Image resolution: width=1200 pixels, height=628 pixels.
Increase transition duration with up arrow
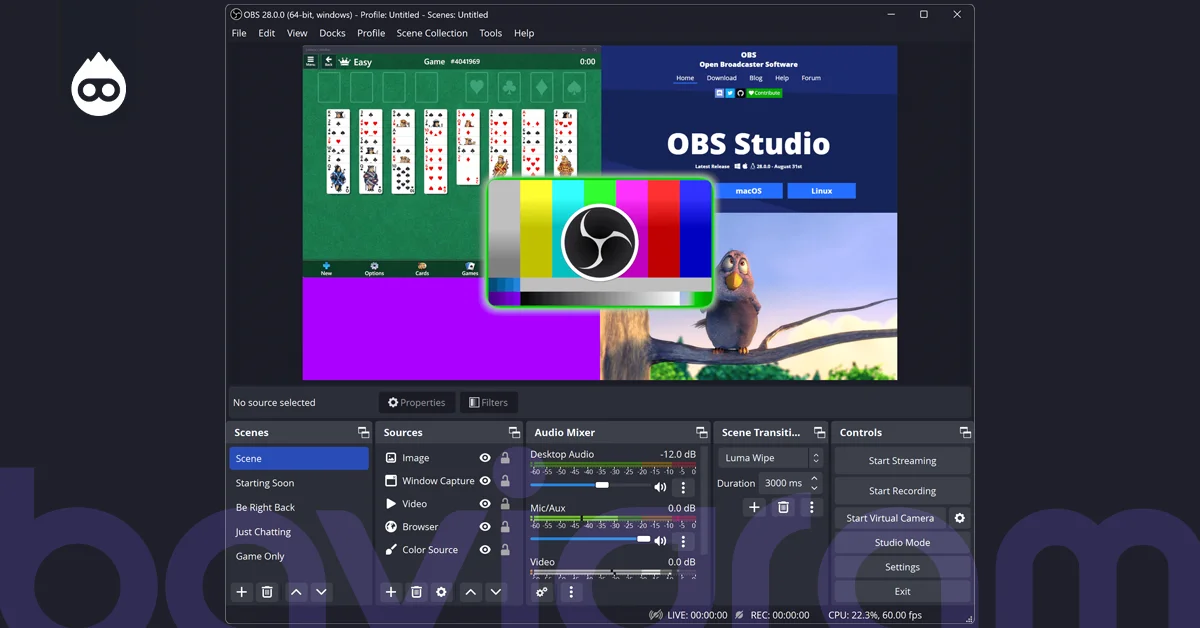click(x=815, y=478)
